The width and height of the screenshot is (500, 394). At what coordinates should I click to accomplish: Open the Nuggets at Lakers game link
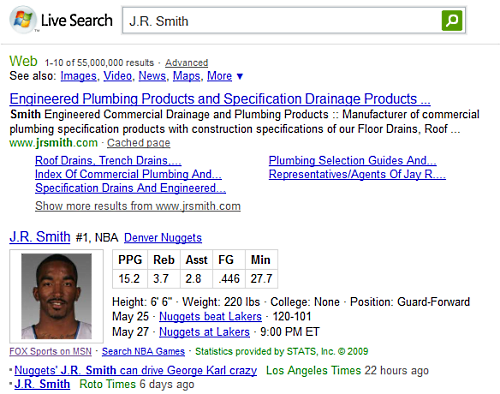tap(204, 332)
